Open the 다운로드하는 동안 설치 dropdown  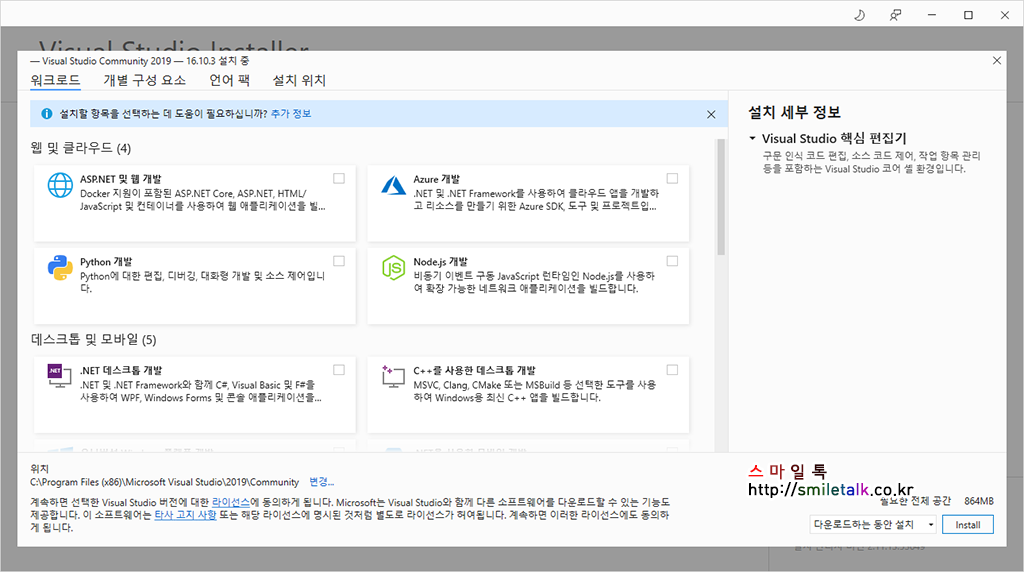[873, 524]
